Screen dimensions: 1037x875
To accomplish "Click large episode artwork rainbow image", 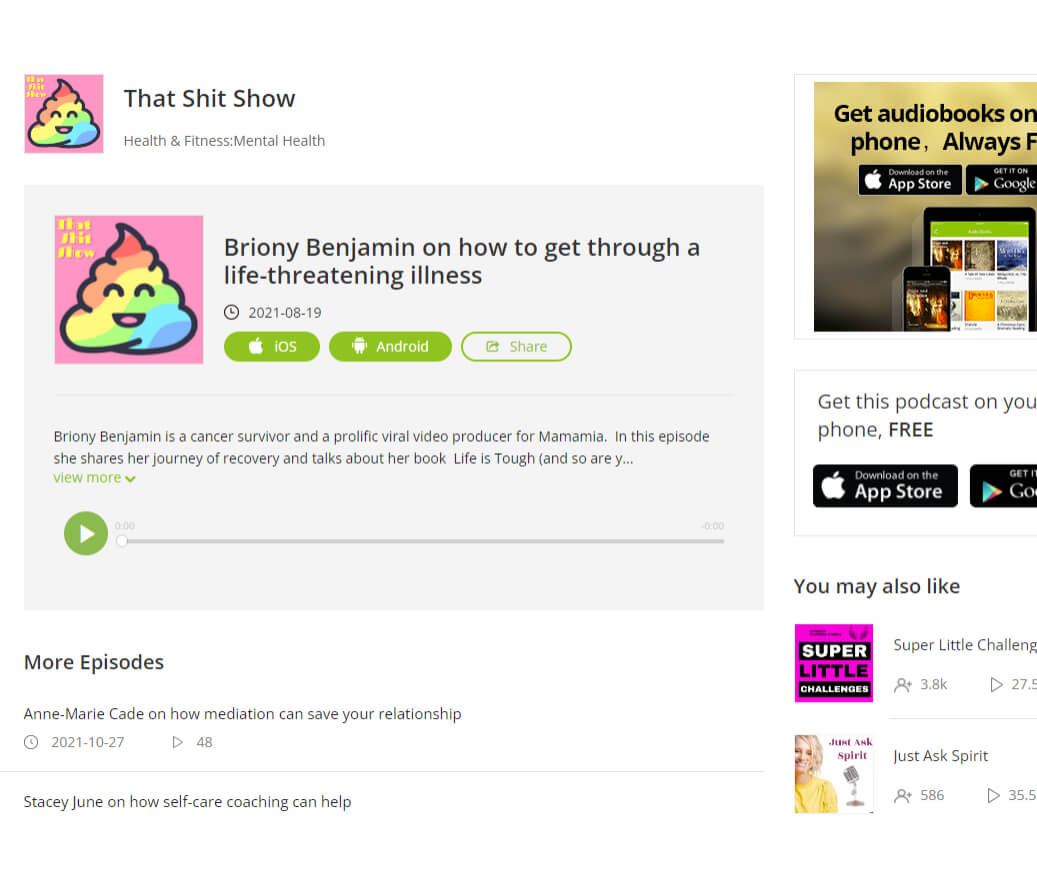I will coord(129,290).
